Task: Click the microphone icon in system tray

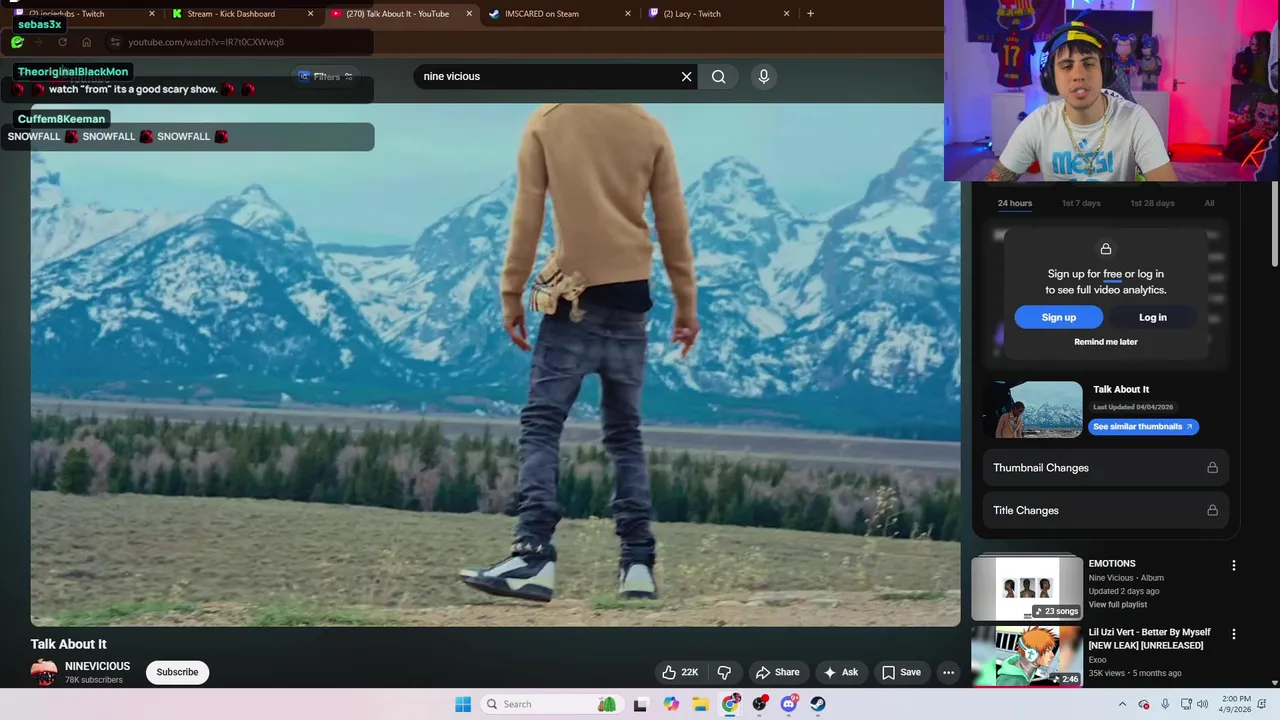Action: [x=1165, y=704]
